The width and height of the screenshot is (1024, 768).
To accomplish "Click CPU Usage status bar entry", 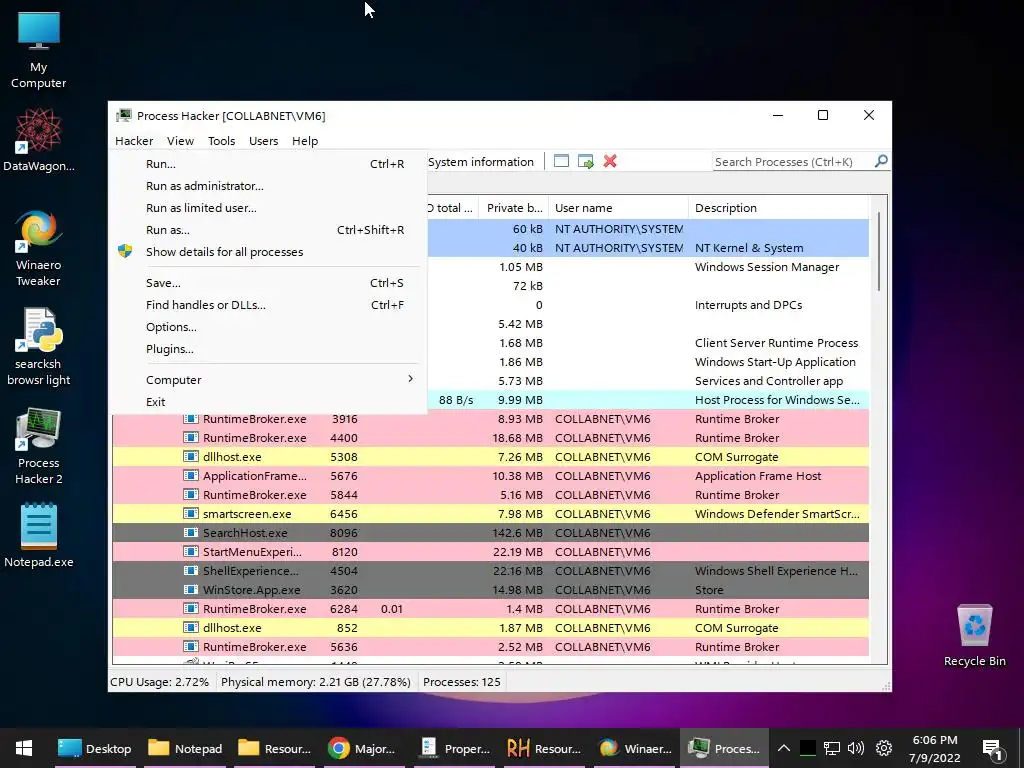I will pos(159,682).
